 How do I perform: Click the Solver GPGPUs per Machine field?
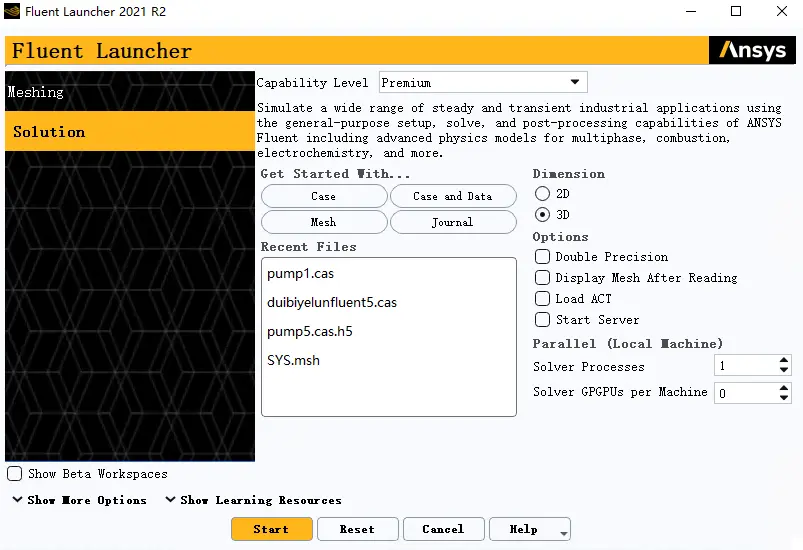[746, 393]
